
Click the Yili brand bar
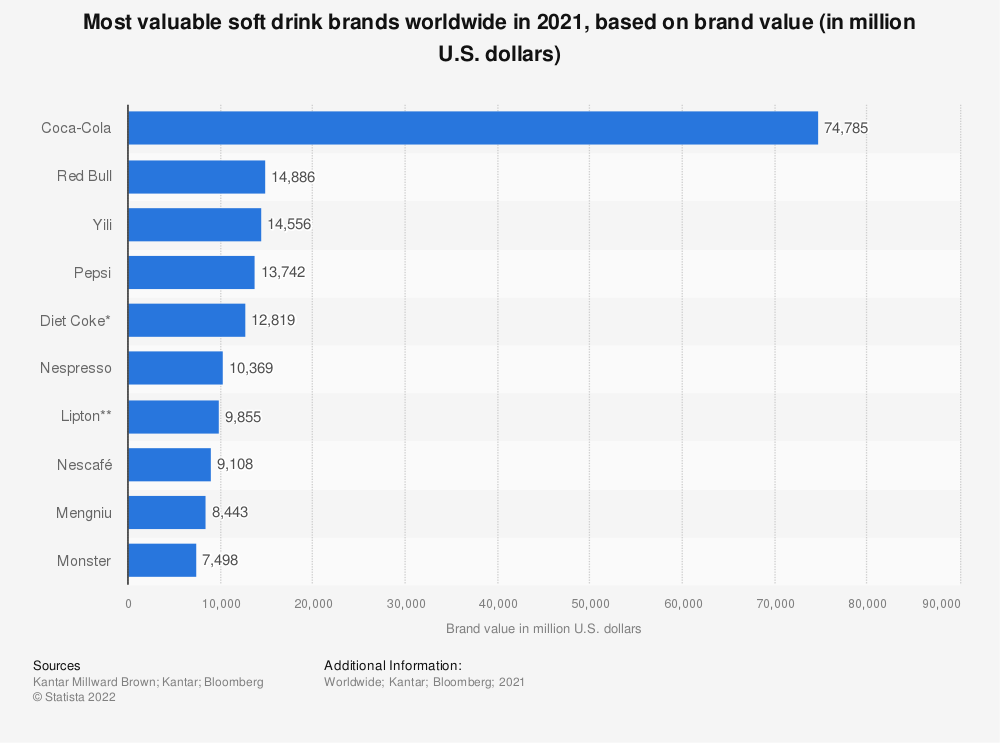[x=195, y=224]
